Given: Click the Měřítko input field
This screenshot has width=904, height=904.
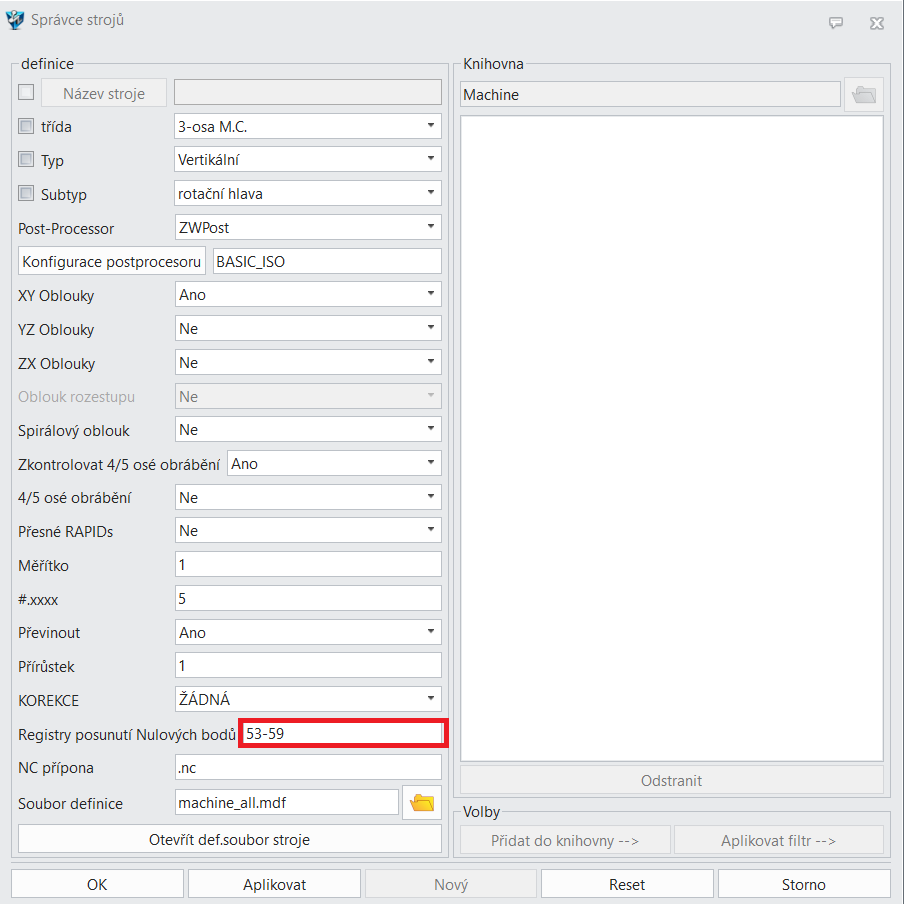Looking at the screenshot, I should [x=308, y=564].
